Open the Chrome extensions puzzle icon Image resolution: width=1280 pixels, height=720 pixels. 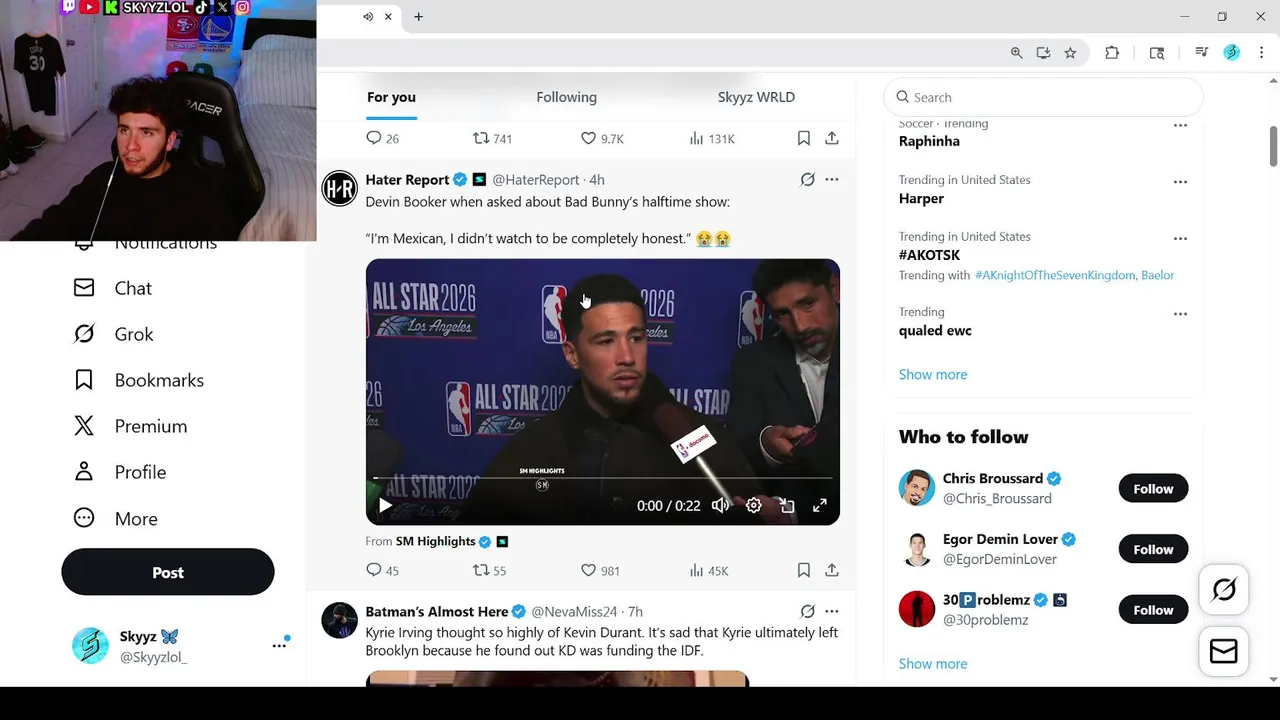pos(1112,53)
